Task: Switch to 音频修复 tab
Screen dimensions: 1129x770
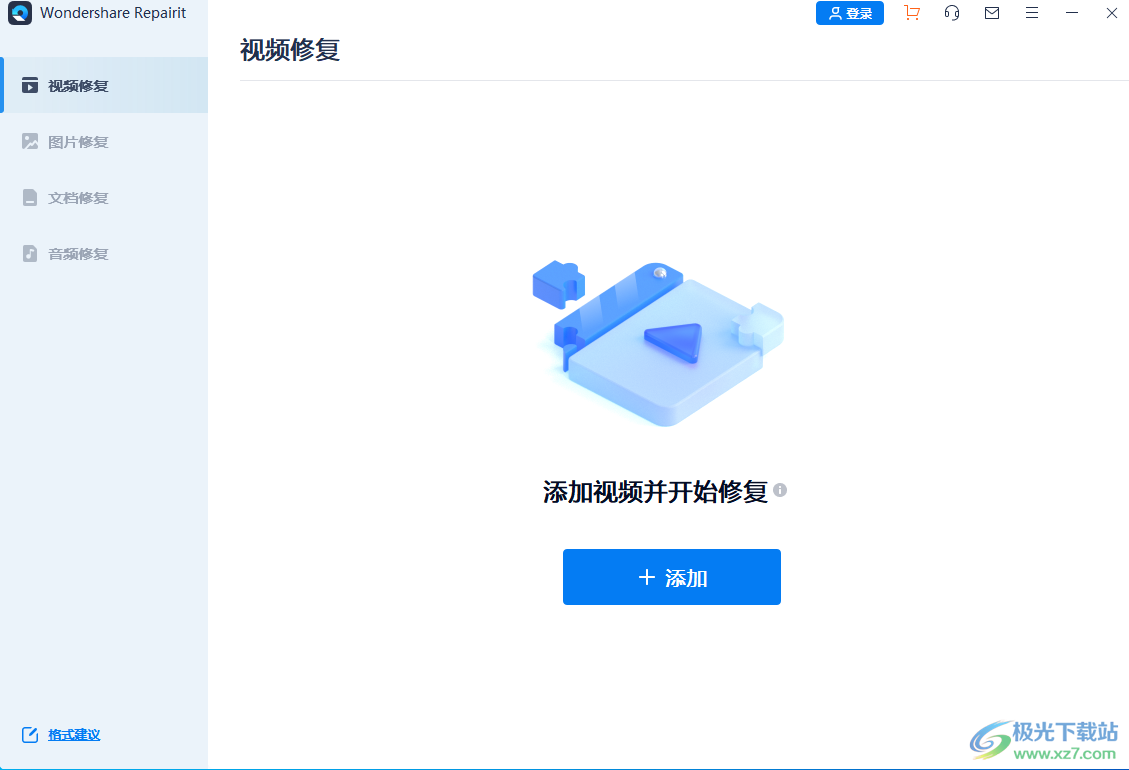Action: (104, 254)
